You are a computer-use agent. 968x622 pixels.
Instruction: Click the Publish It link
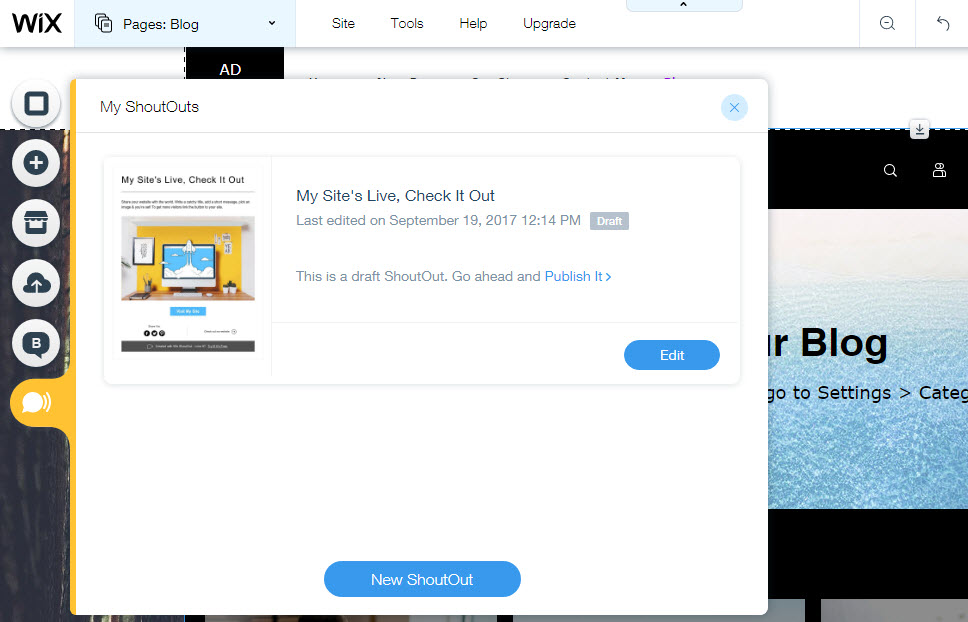pyautogui.click(x=578, y=276)
